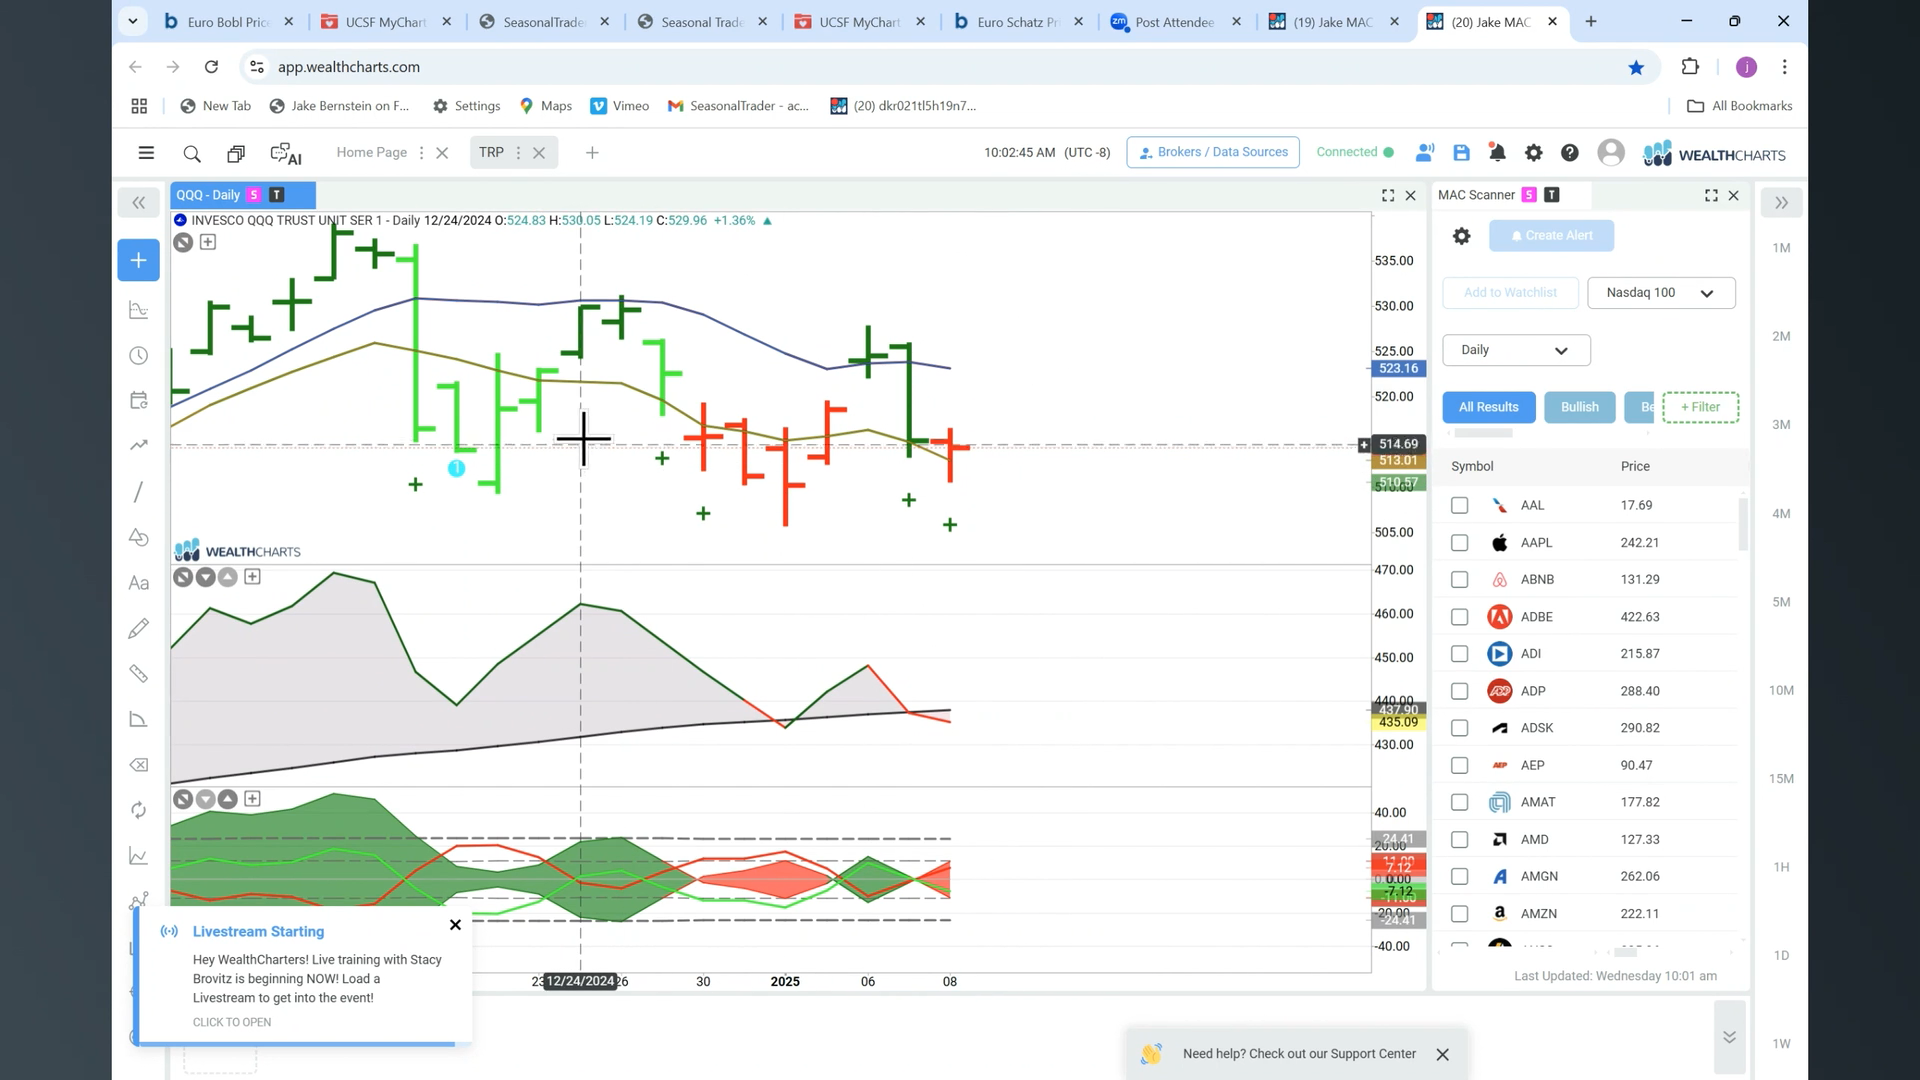Switch to the Home Page workspace tab
The image size is (1920, 1080).
[x=371, y=153]
